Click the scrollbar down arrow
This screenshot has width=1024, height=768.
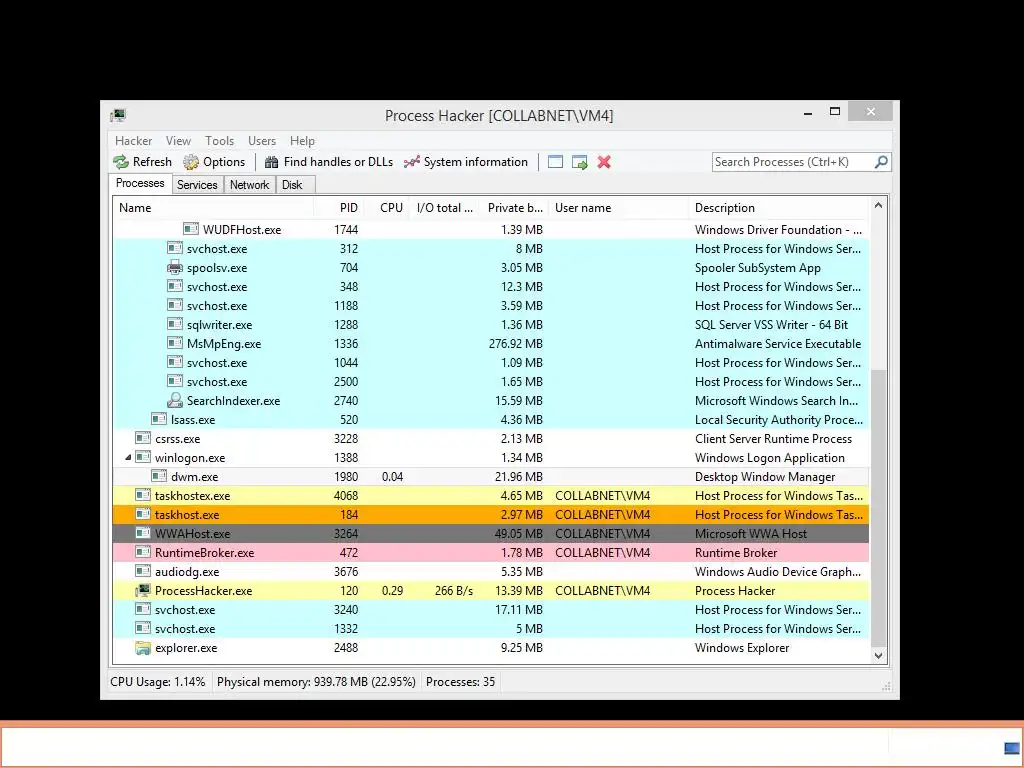(x=878, y=656)
